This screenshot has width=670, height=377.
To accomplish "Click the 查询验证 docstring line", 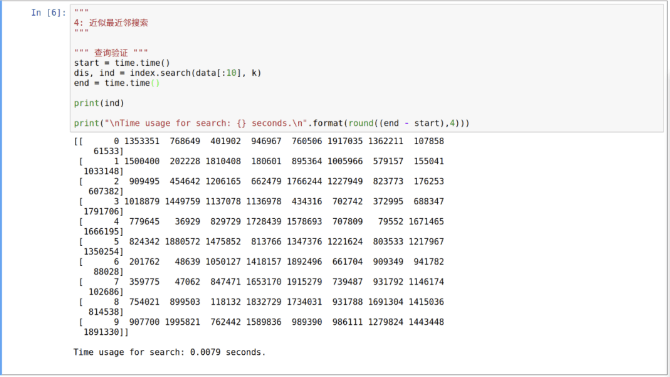I will [x=111, y=53].
